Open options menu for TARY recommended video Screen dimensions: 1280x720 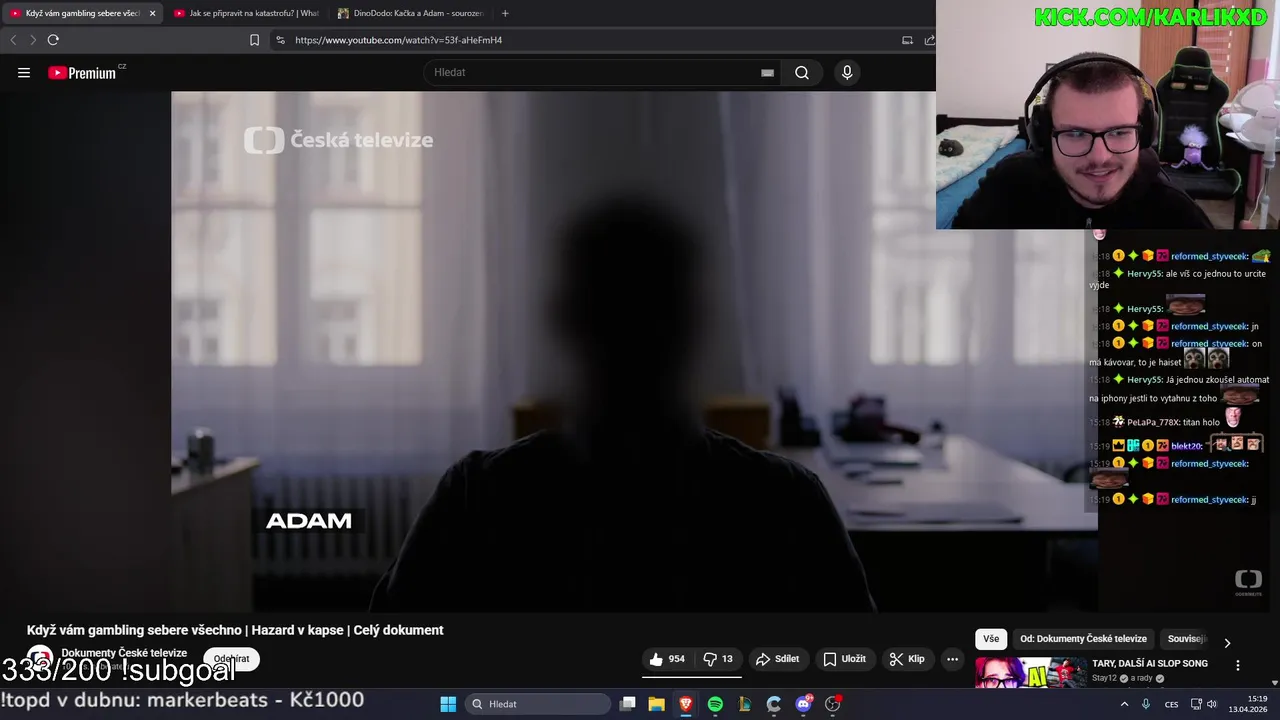point(1238,665)
